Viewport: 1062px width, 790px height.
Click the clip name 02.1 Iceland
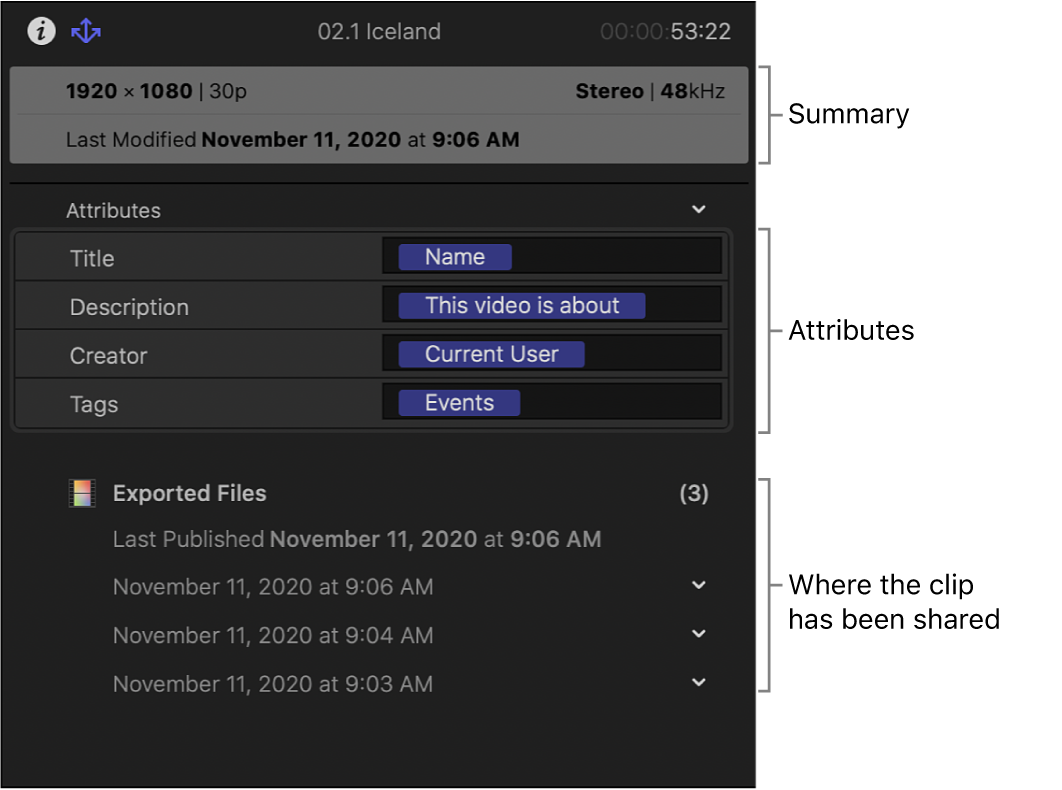coord(379,31)
